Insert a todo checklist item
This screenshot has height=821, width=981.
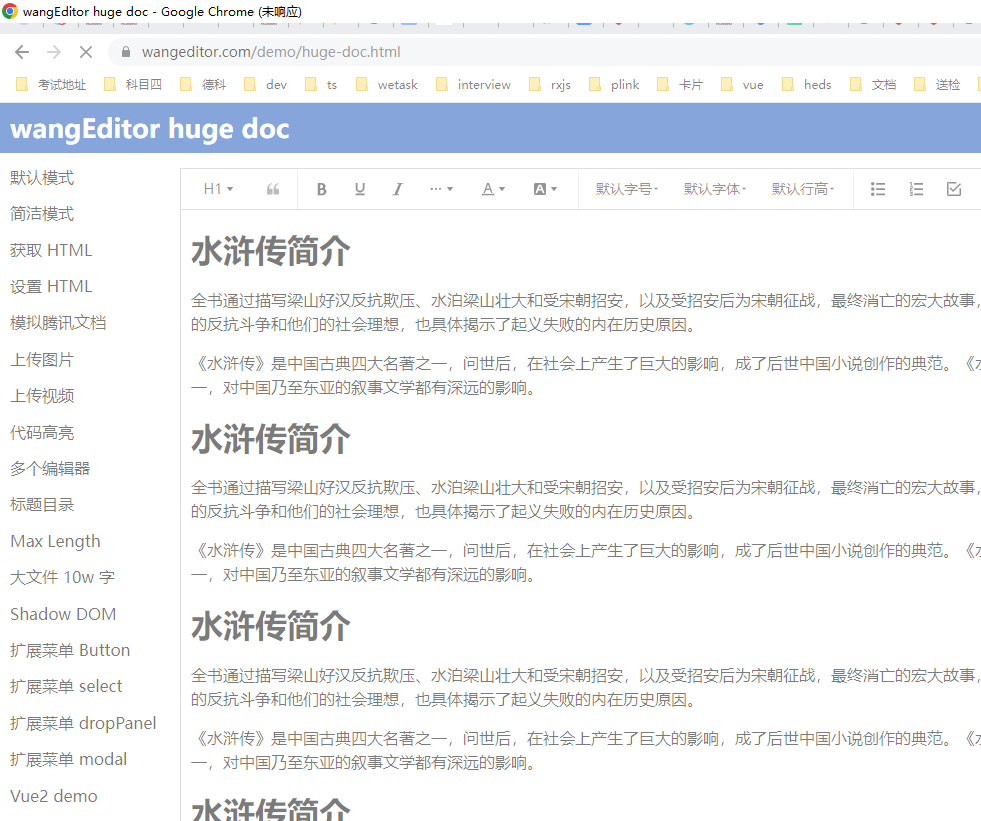tap(953, 188)
